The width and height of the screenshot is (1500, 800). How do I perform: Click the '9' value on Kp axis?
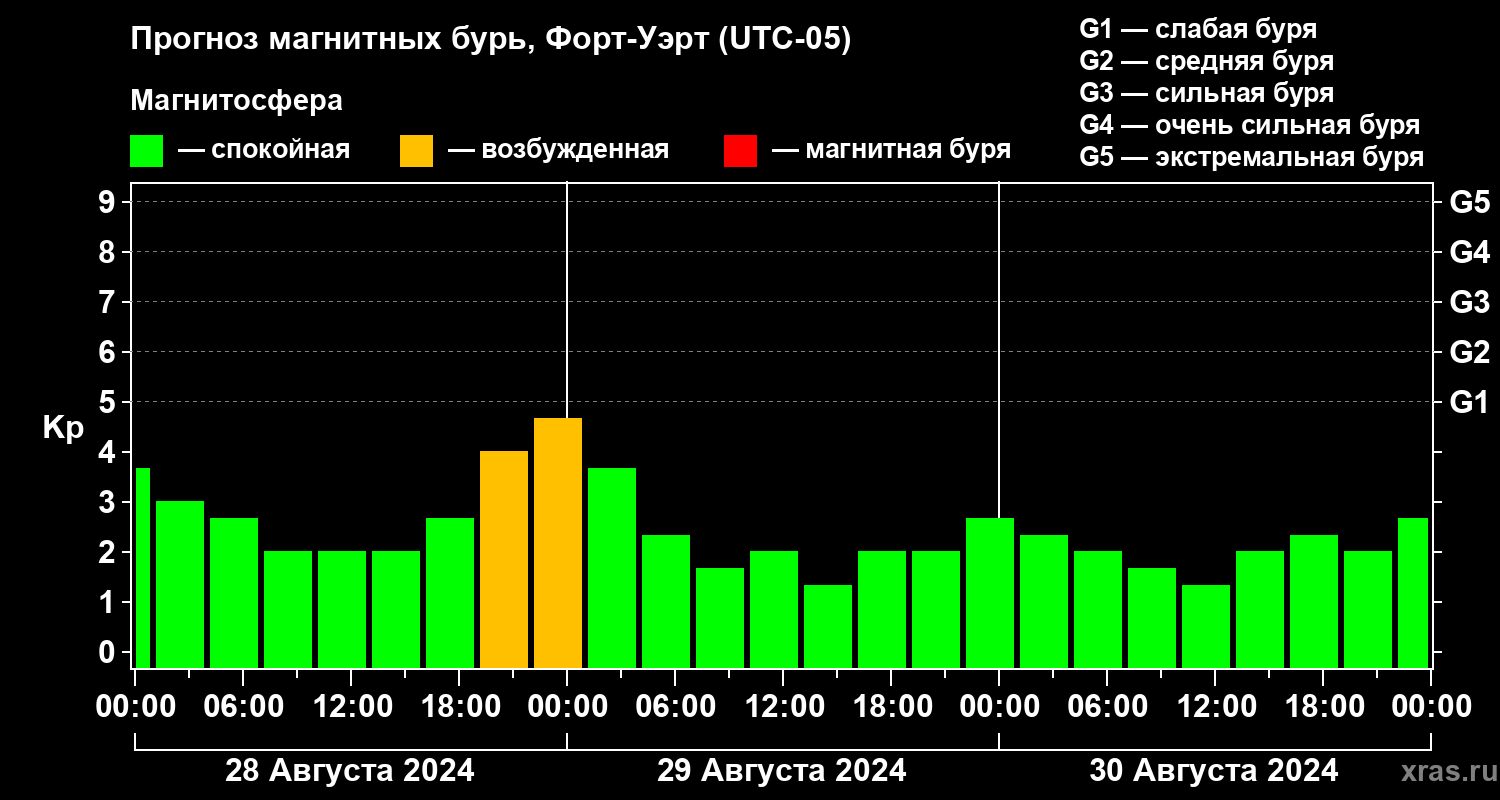[109, 202]
